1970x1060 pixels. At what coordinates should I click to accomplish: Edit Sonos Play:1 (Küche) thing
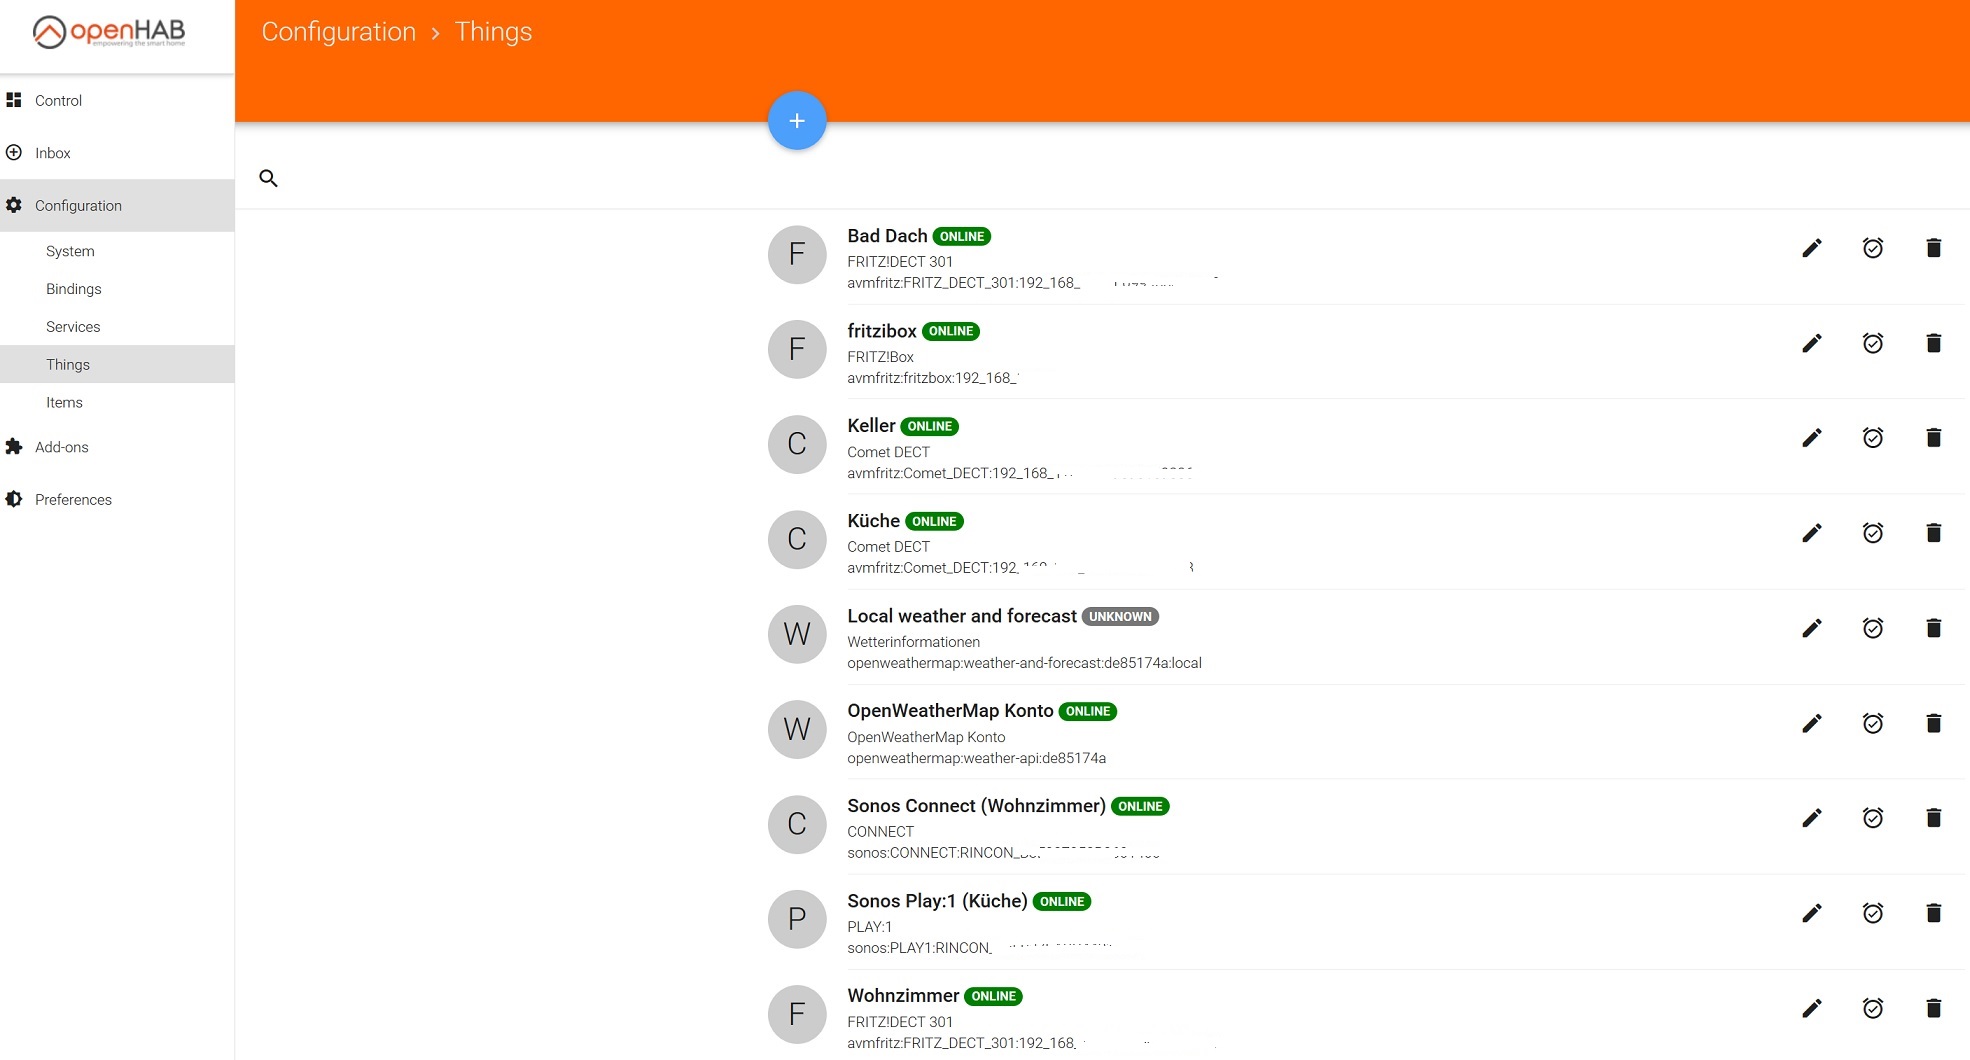1812,913
